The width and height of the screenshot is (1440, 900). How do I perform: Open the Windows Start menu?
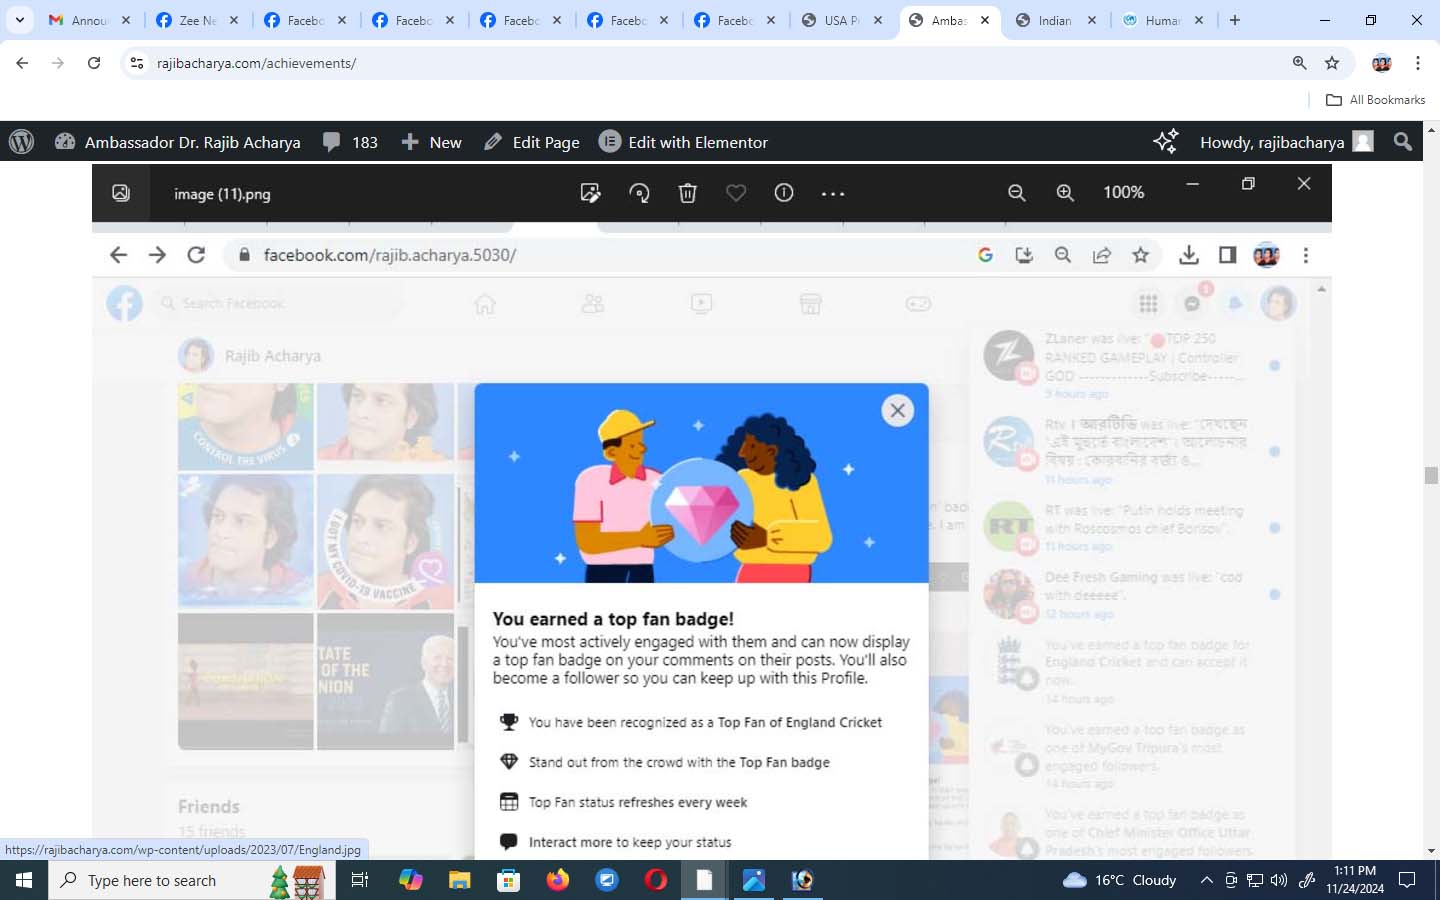(x=24, y=880)
